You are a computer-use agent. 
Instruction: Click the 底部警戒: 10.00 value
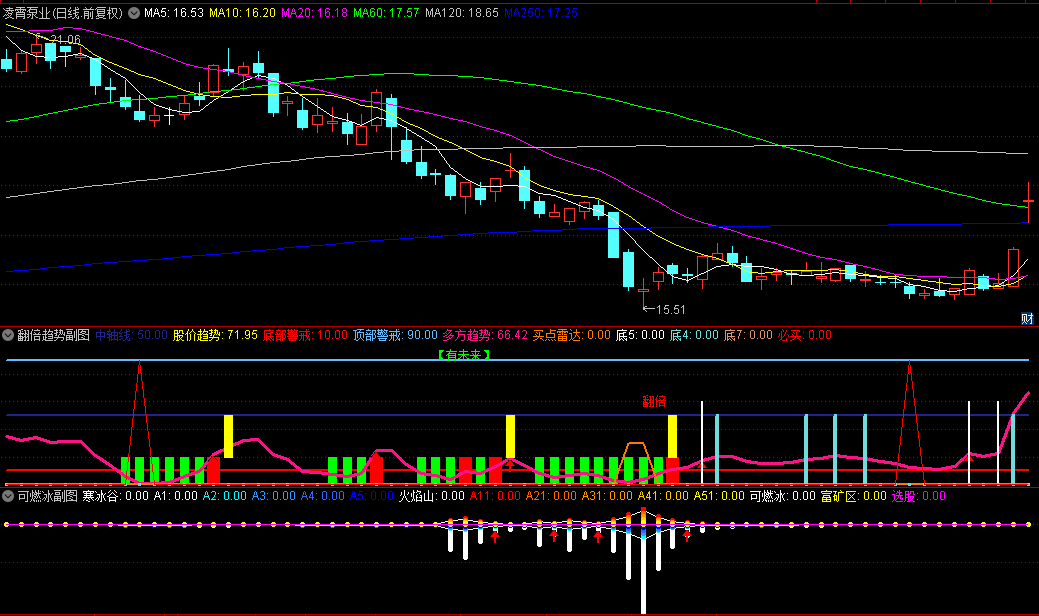point(305,335)
